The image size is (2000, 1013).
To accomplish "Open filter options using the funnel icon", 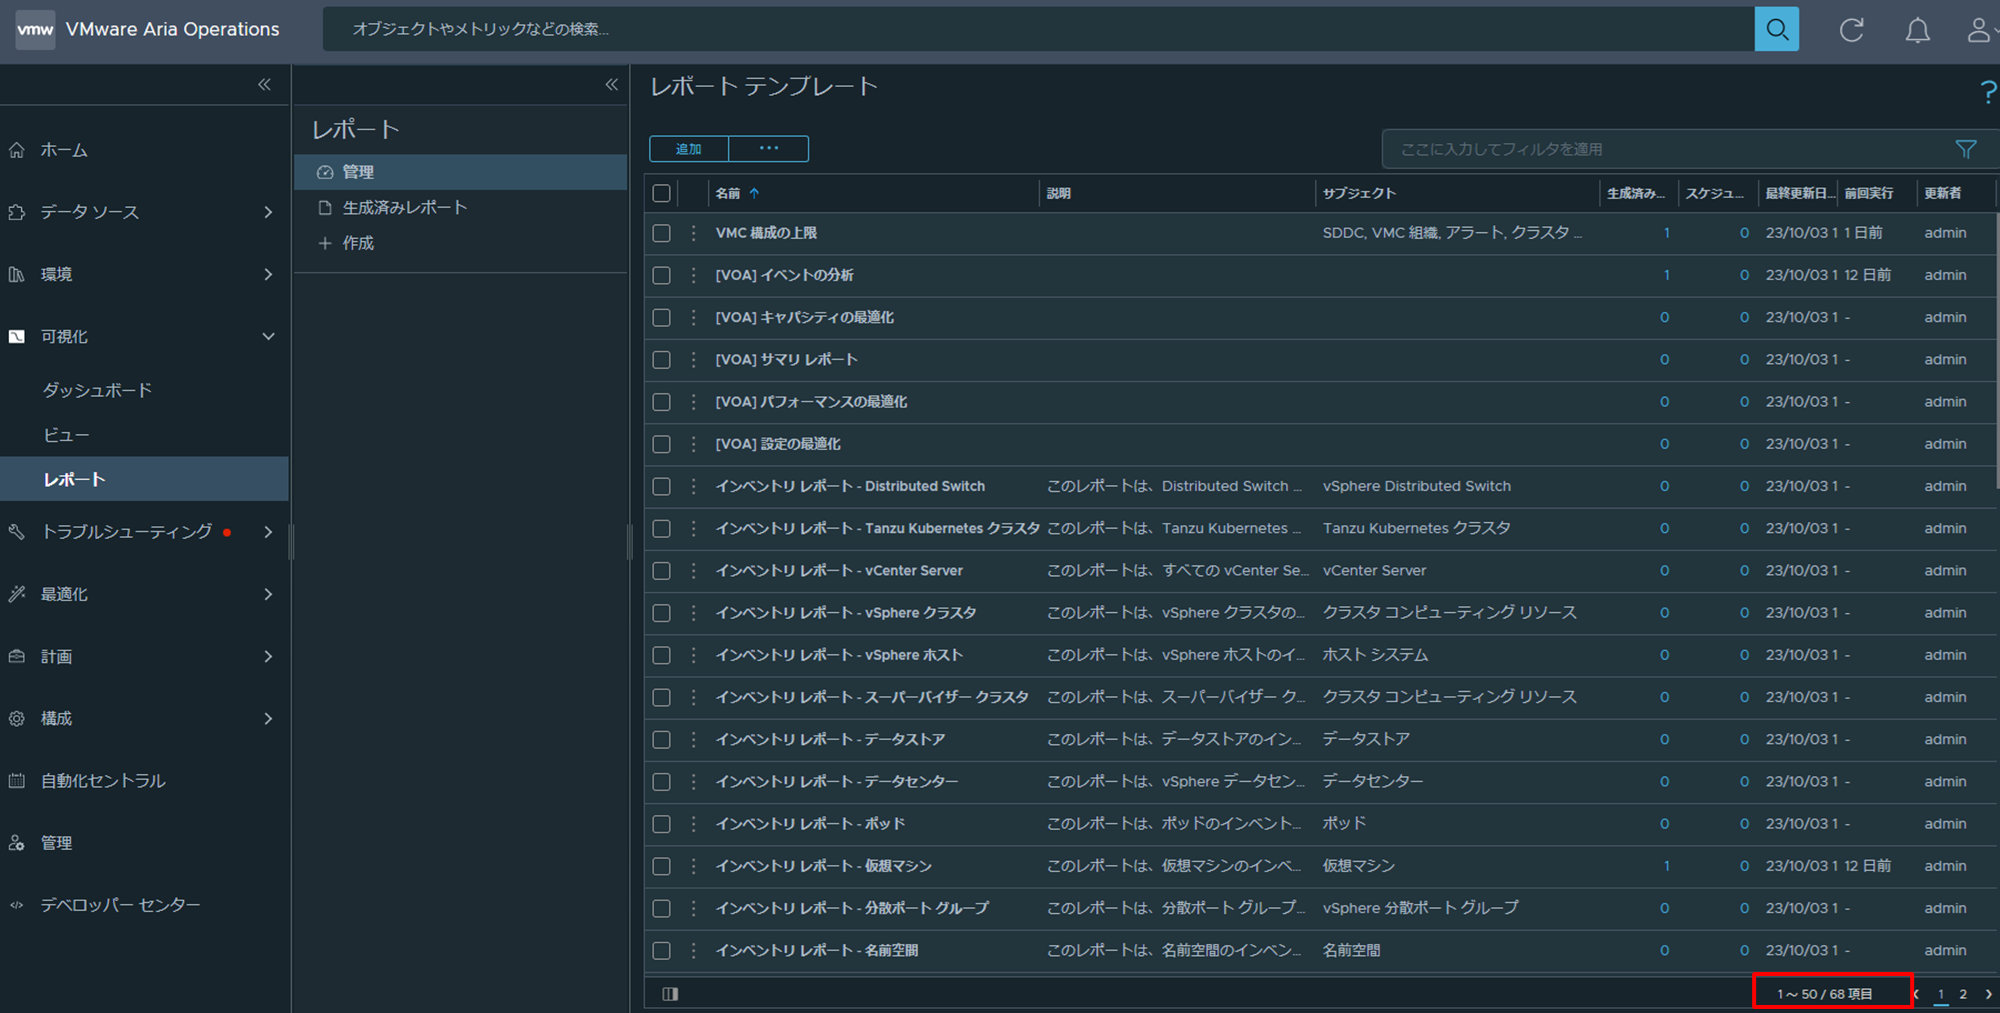I will pos(1966,148).
